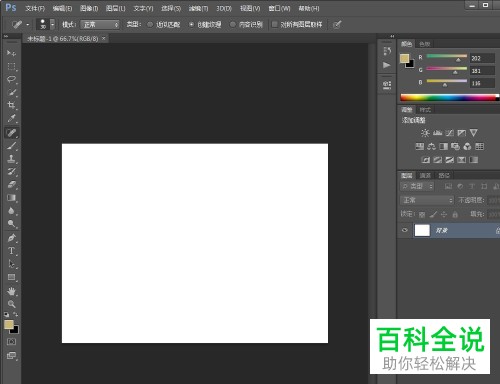The image size is (500, 384).
Task: Expand the toolbox with double-arrow
Action: (6, 36)
